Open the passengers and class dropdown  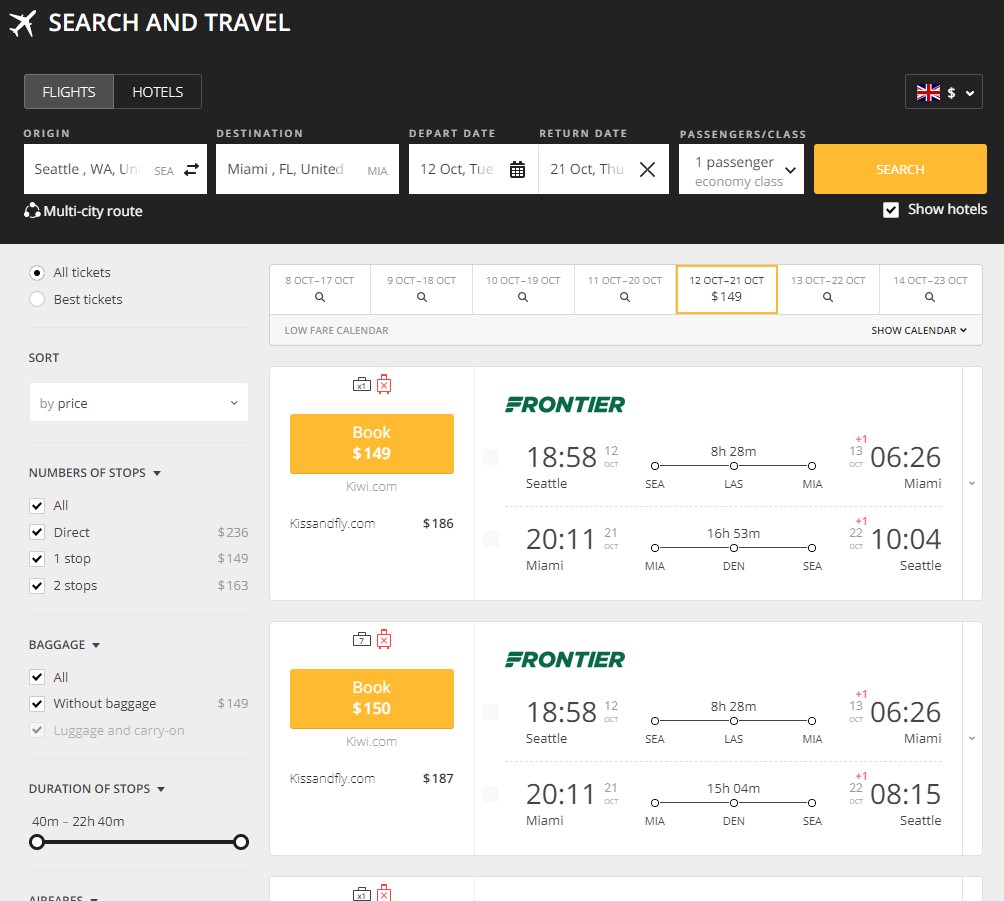point(742,170)
